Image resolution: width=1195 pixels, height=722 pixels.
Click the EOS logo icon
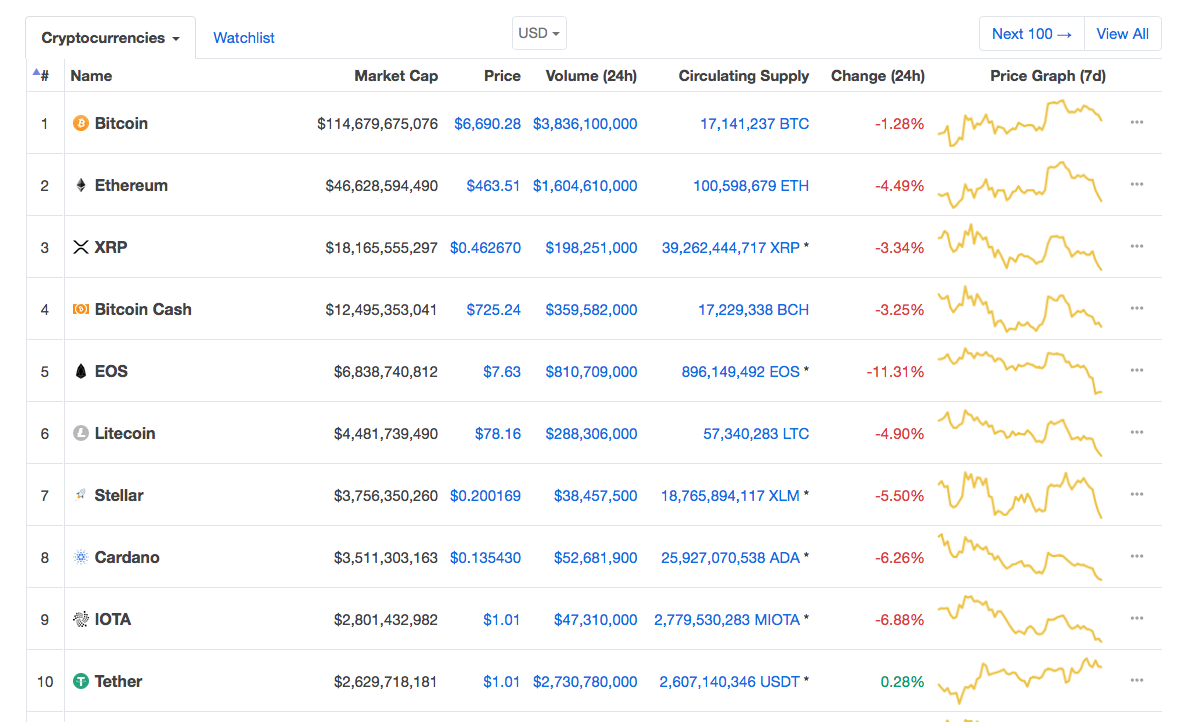(x=81, y=371)
